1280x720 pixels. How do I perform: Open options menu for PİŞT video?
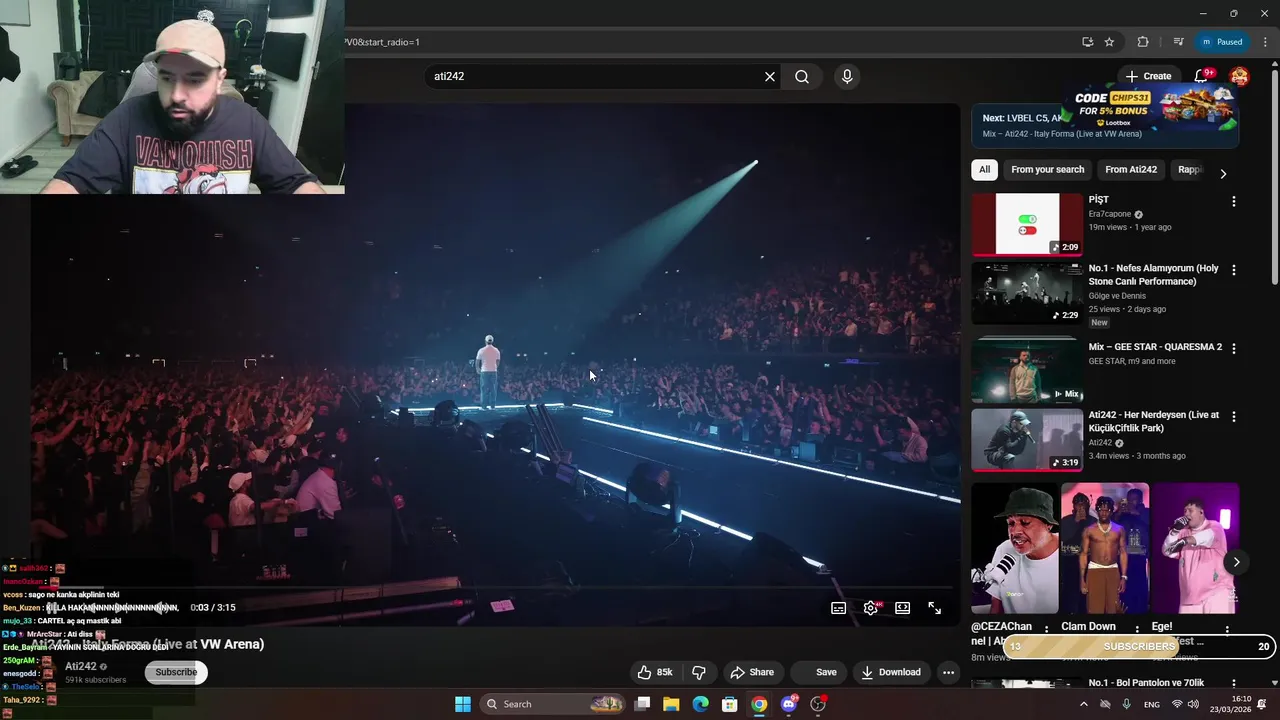(x=1233, y=201)
